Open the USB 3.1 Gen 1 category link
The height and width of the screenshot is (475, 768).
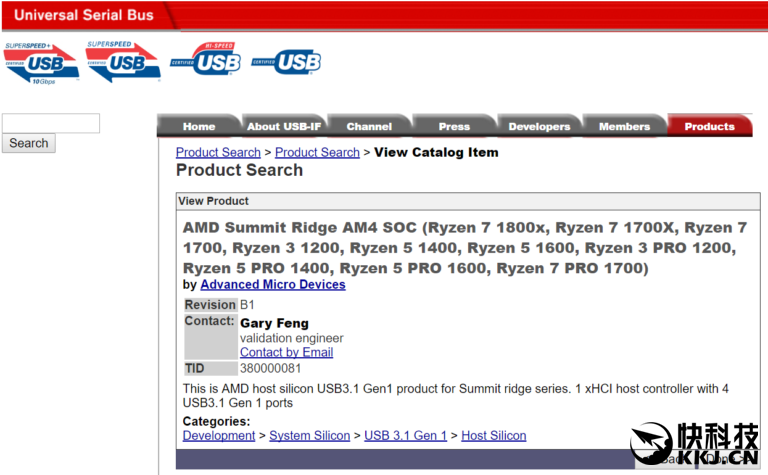(x=405, y=435)
